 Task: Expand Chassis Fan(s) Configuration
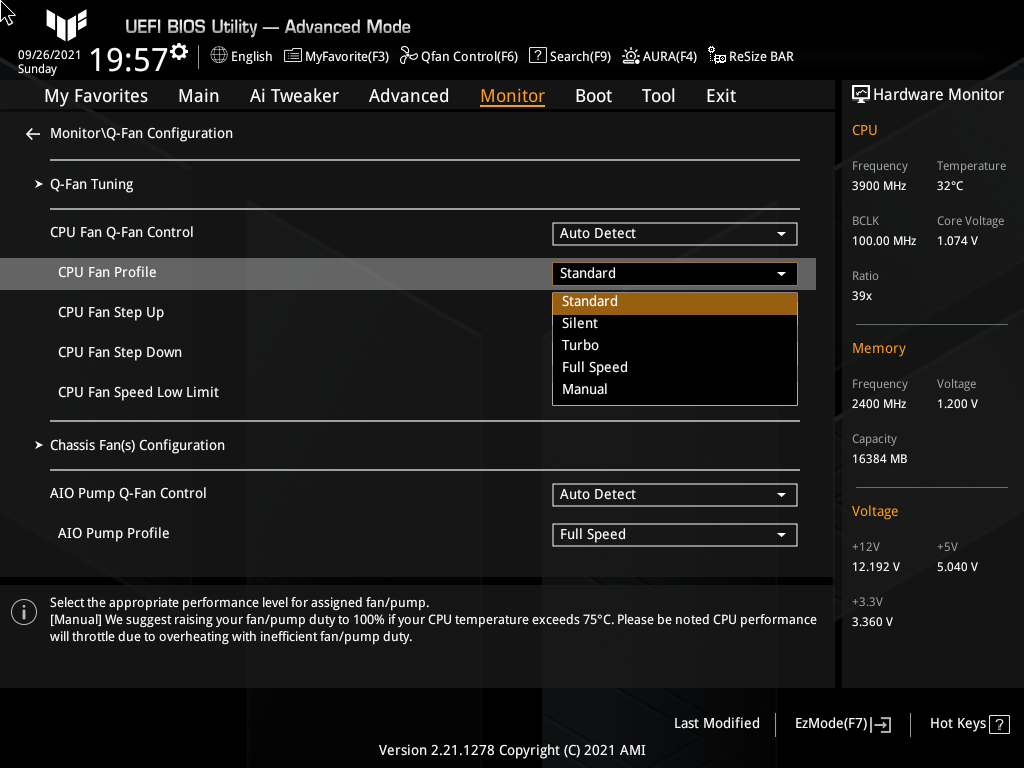point(137,445)
